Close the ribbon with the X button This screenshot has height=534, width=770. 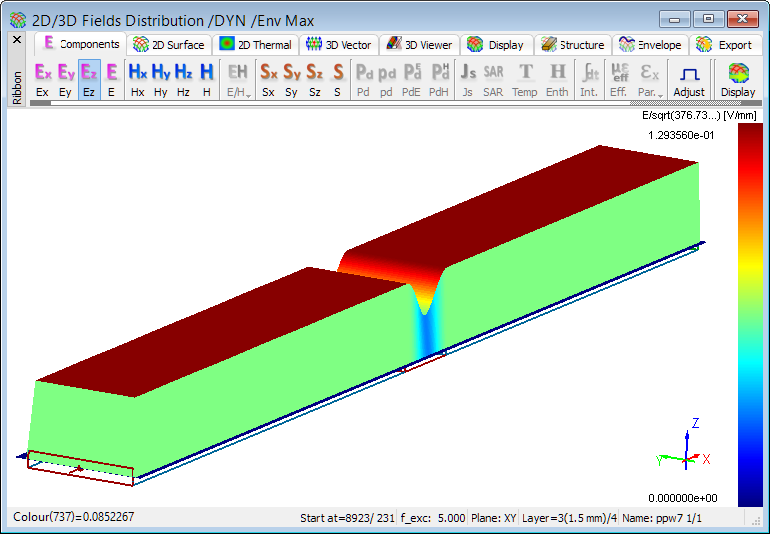tap(16, 40)
